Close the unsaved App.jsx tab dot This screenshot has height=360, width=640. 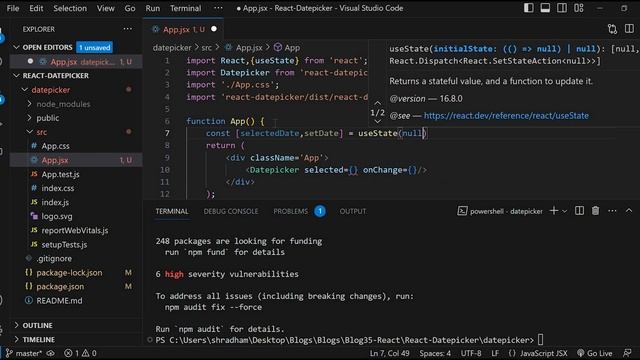(214, 29)
